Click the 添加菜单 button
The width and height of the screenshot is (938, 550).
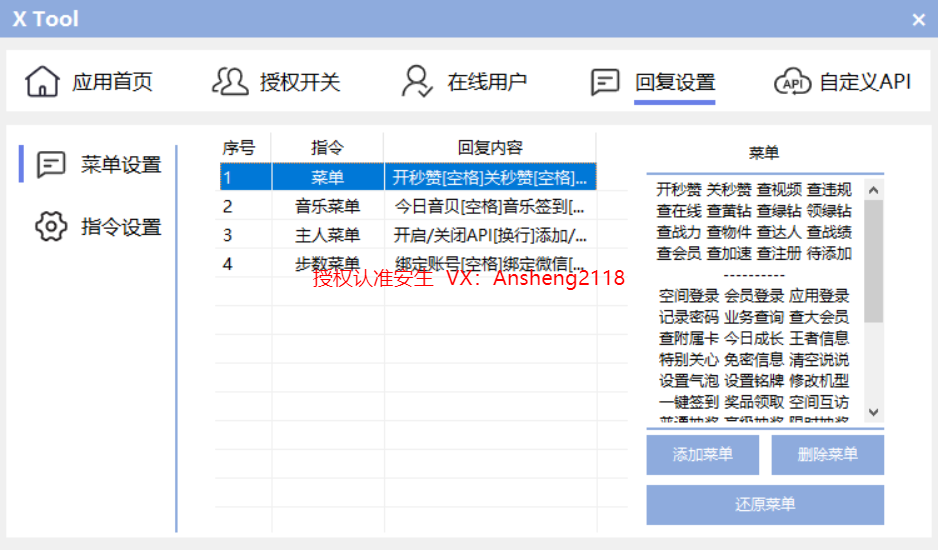click(702, 454)
